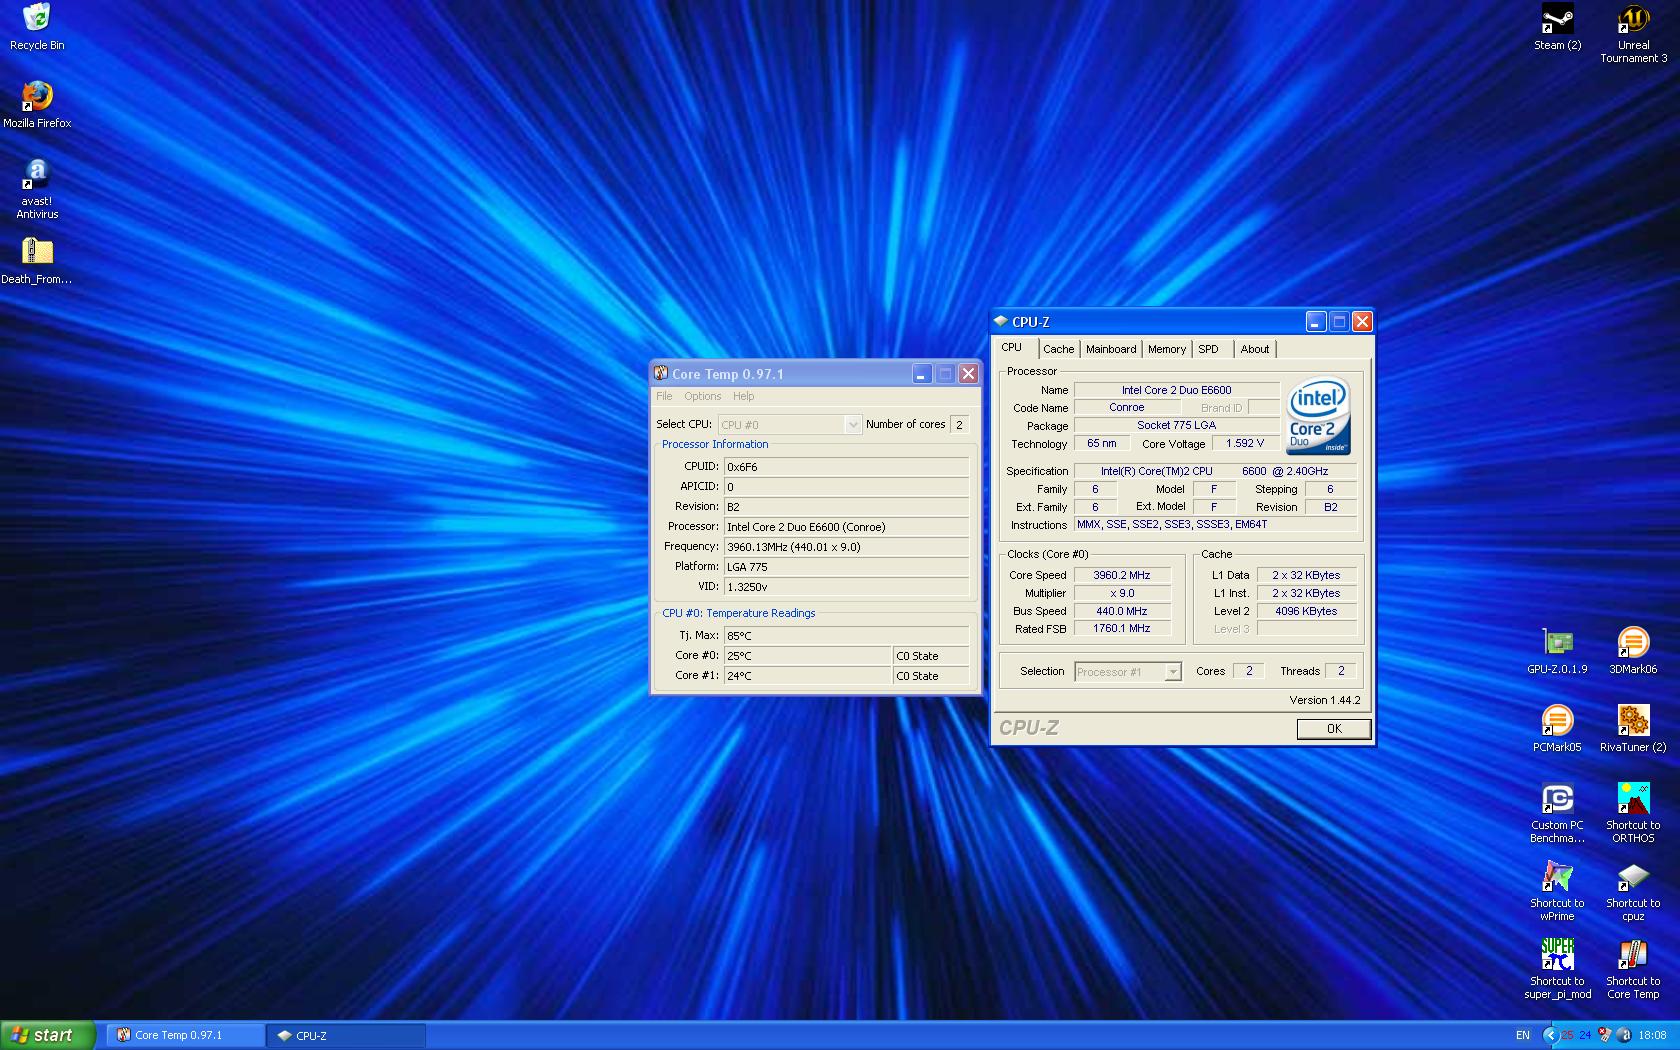Open the Select CPU dropdown in Core Temp

coord(789,425)
